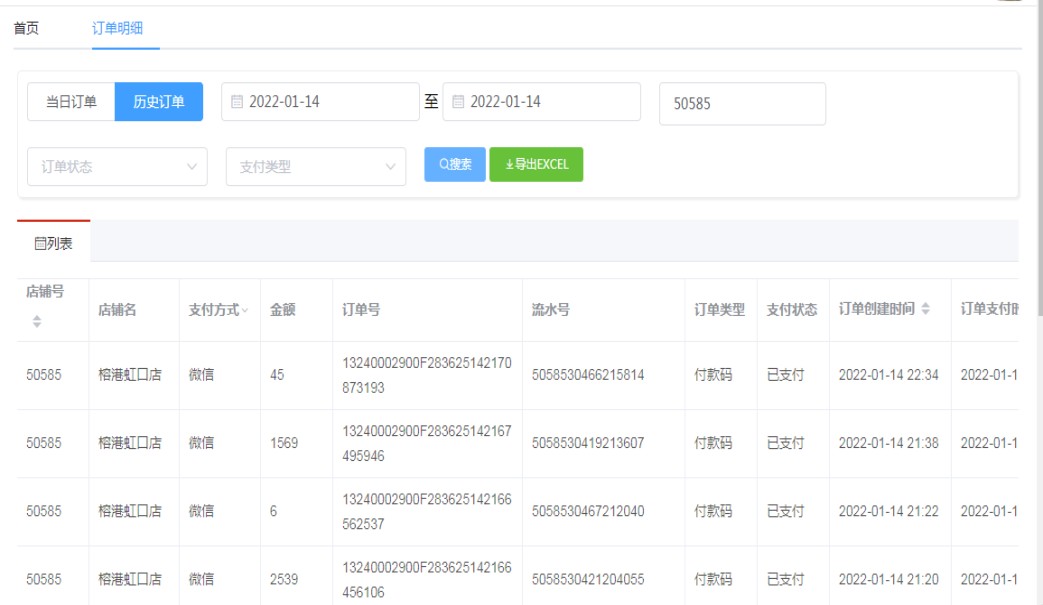Focus the store number field 50585
1043x605 pixels.
pos(742,104)
